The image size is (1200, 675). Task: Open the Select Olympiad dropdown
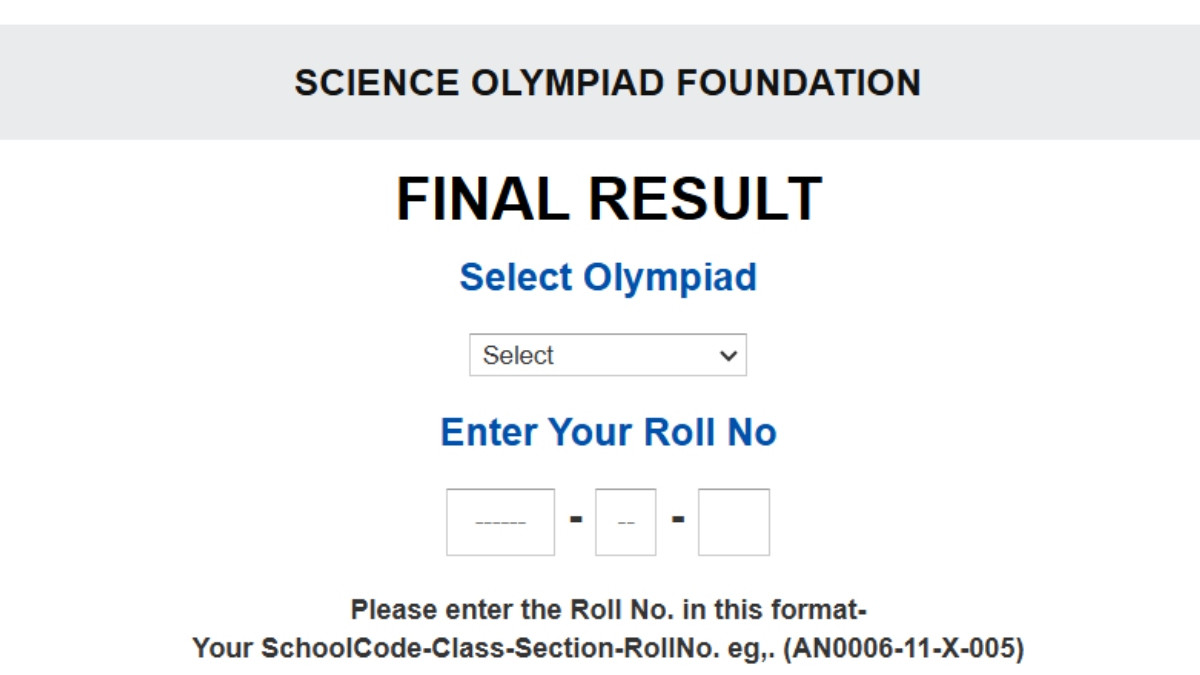607,355
